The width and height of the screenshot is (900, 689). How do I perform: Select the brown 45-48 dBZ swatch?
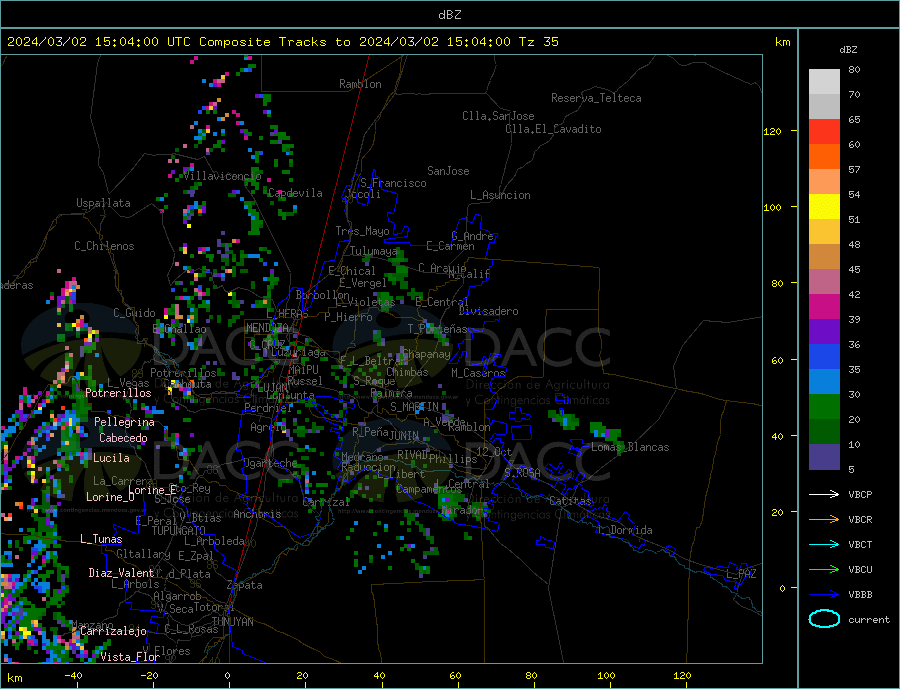pyautogui.click(x=824, y=257)
